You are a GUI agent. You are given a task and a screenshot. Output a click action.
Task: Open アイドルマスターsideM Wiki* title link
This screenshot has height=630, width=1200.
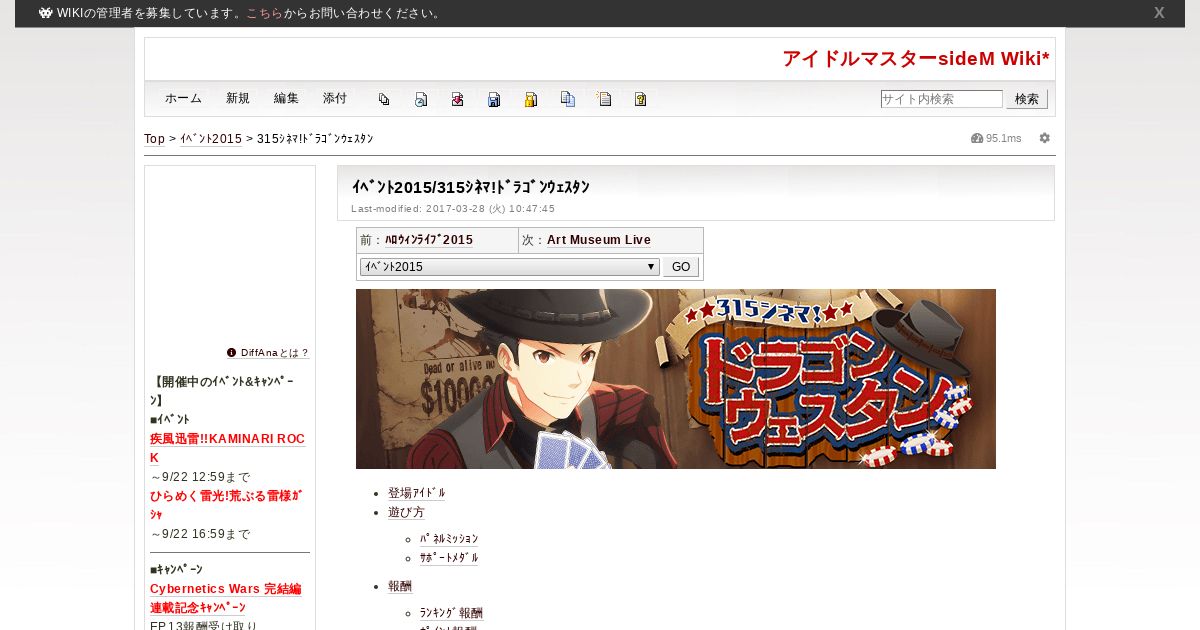[916, 59]
